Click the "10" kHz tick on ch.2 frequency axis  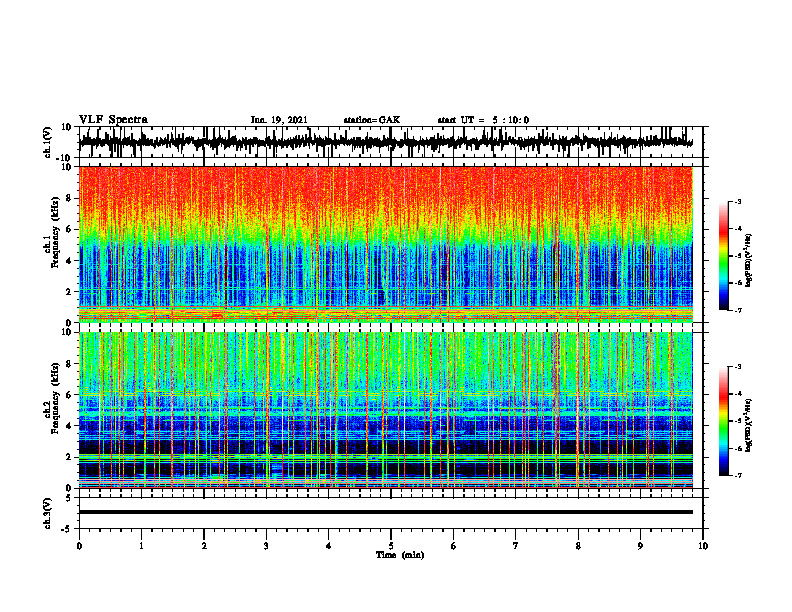point(67,332)
